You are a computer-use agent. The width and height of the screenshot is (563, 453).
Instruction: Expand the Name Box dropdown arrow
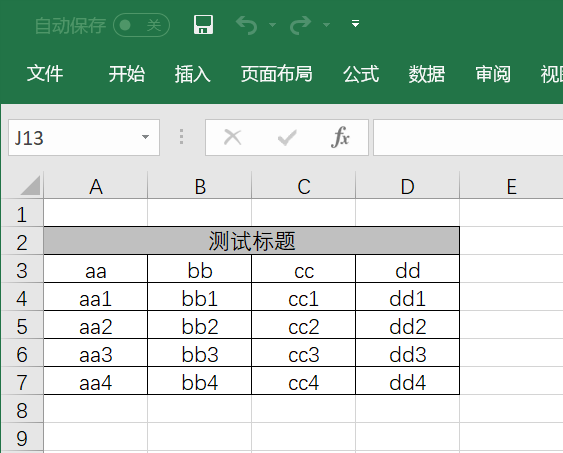pos(145,137)
